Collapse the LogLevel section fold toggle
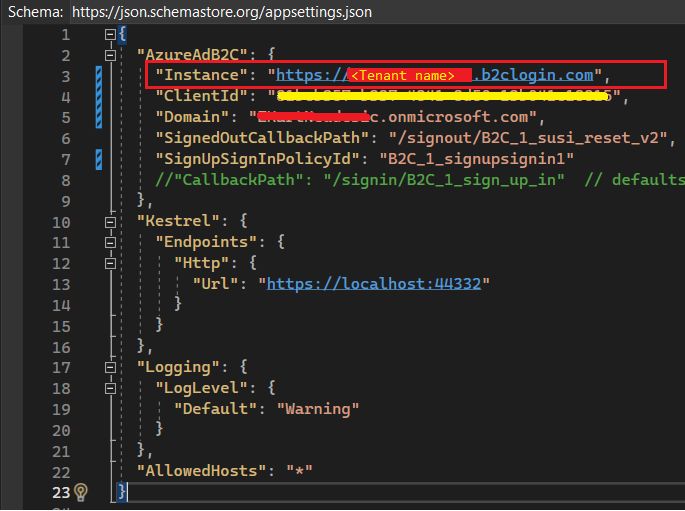The width and height of the screenshot is (685, 511). click(110, 389)
